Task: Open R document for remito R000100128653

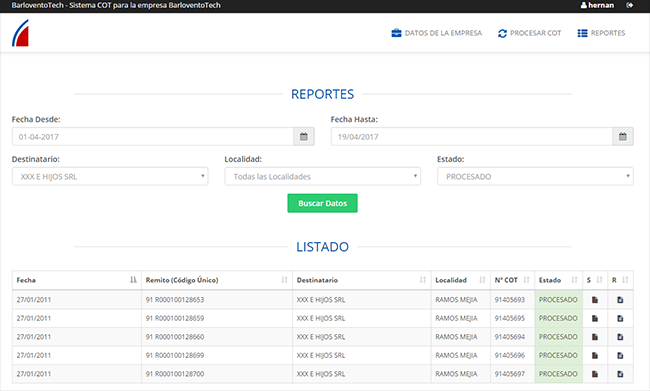Action: [620, 300]
